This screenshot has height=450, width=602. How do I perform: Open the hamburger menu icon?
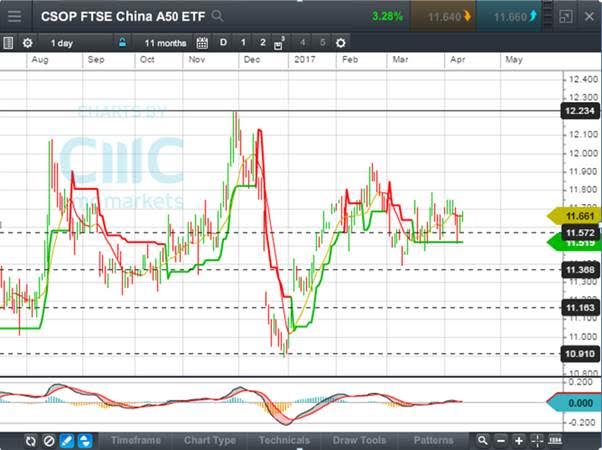[15, 16]
